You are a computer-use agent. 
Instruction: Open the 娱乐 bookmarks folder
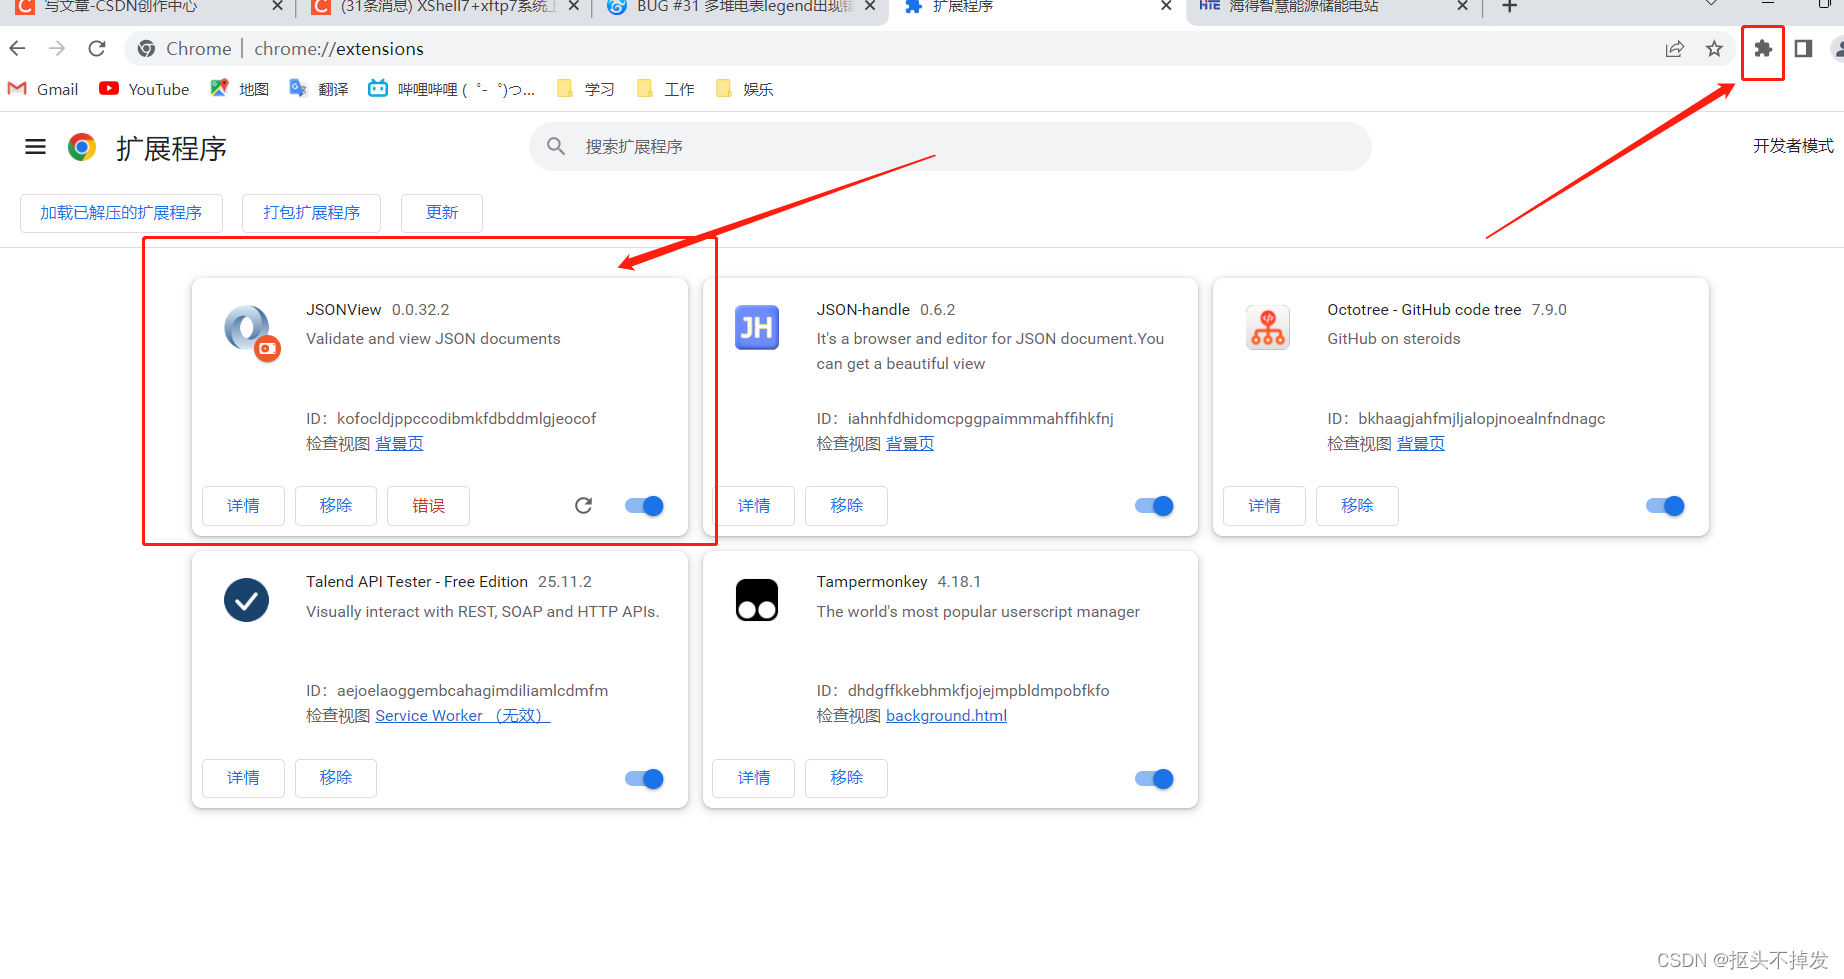pos(745,89)
